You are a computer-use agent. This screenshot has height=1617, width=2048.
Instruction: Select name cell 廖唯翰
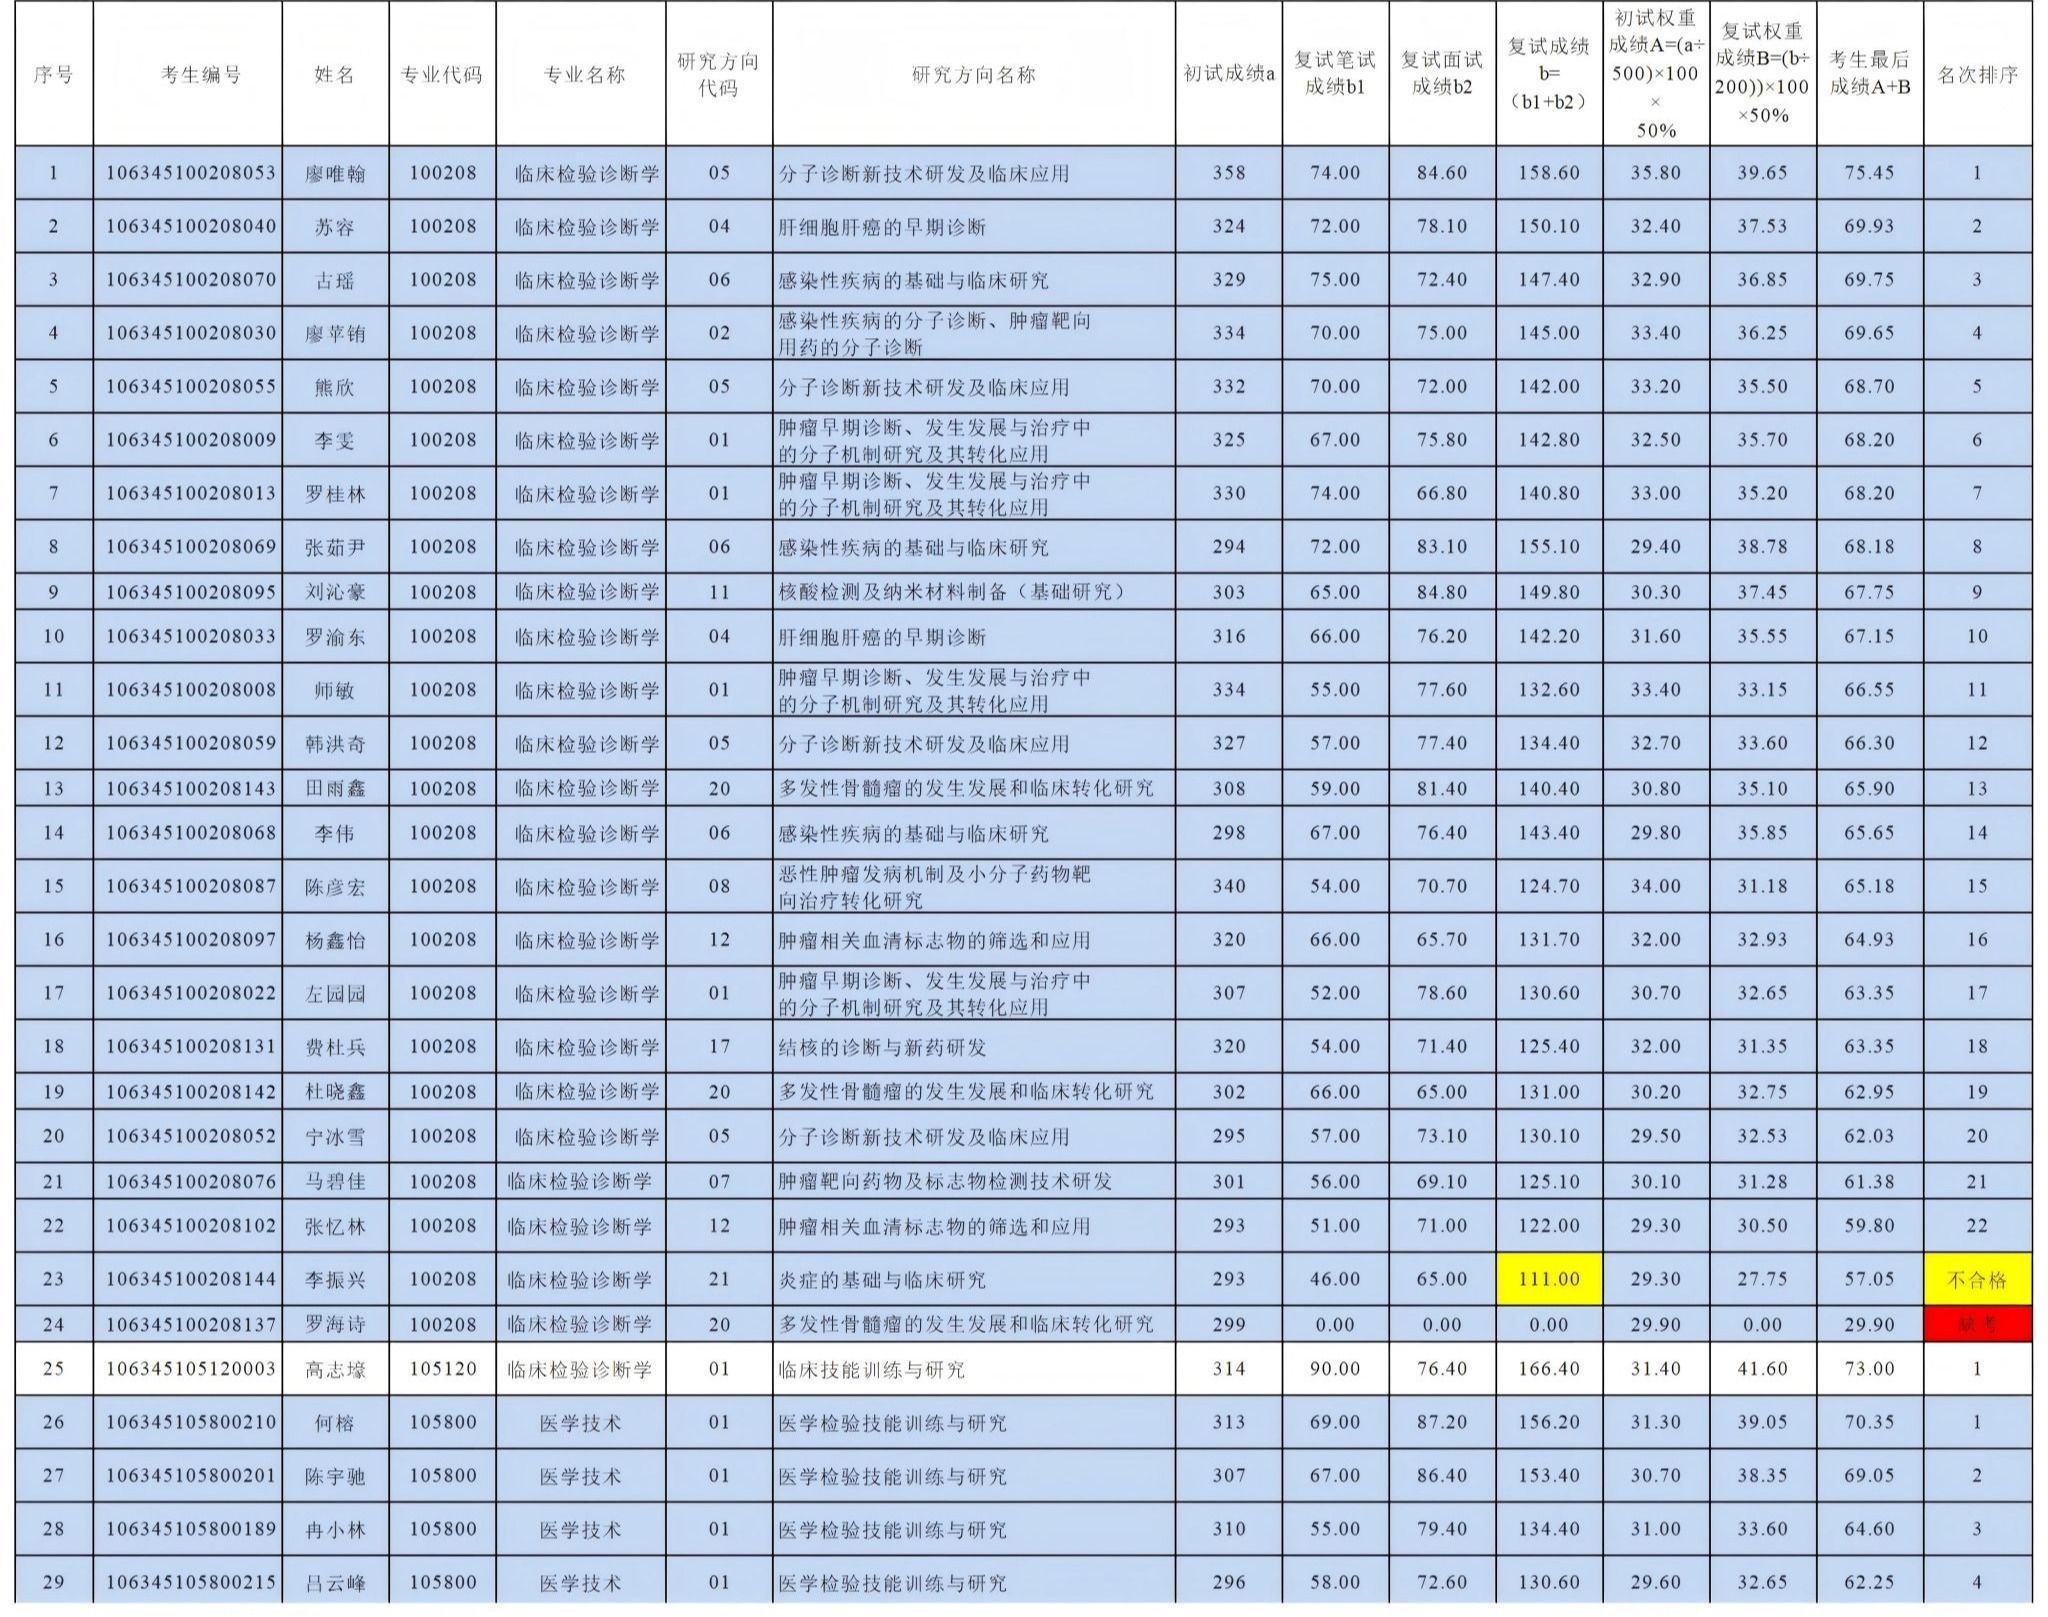tap(334, 173)
